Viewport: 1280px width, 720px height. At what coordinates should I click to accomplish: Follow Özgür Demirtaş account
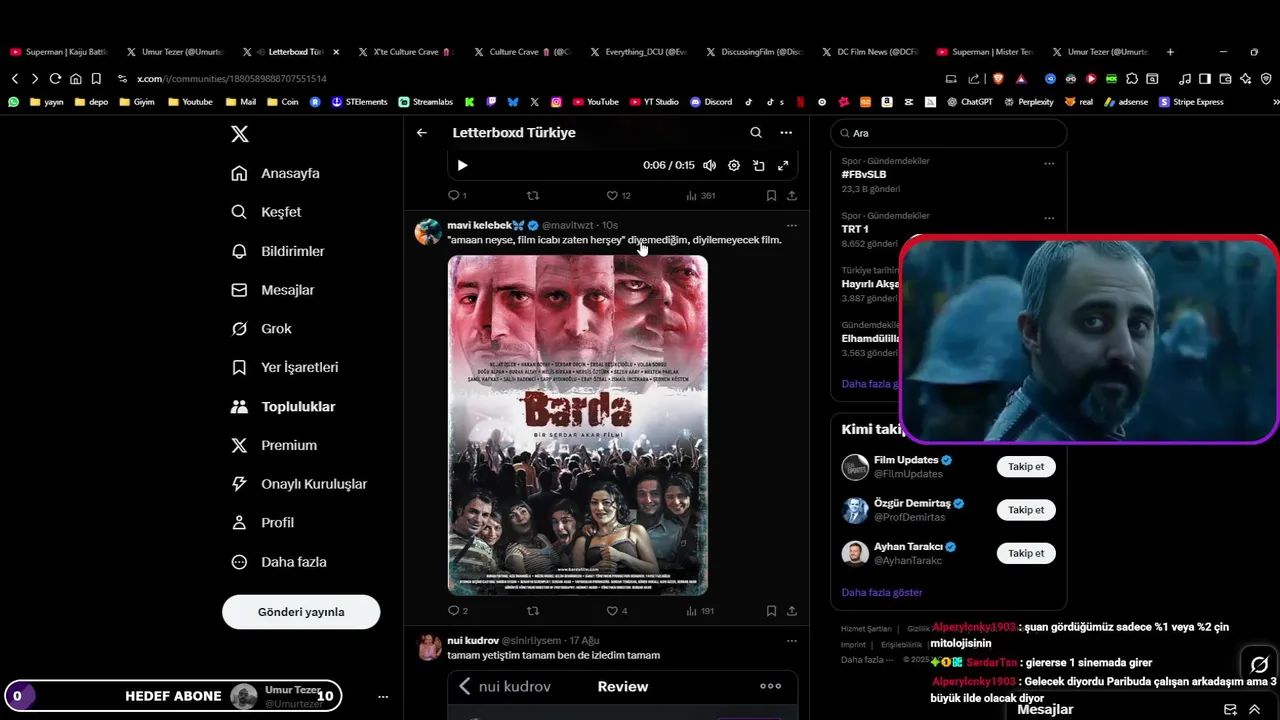[x=1026, y=510]
